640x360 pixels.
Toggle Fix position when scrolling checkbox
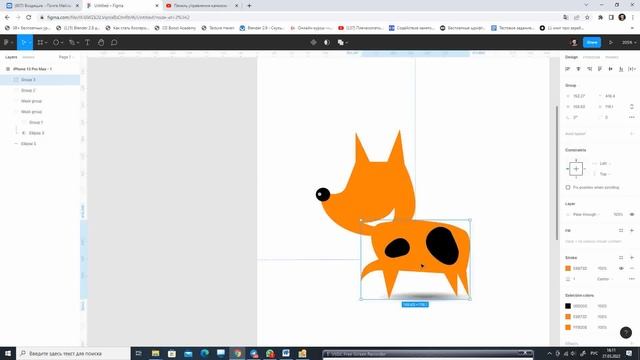568,187
